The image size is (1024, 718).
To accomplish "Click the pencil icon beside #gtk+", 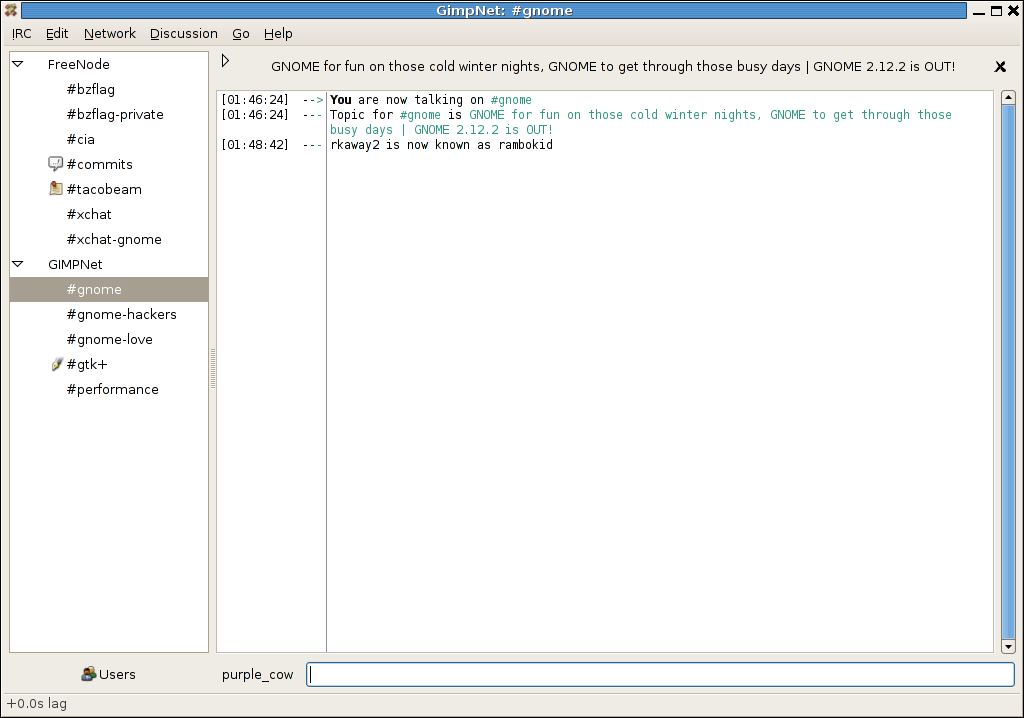I will click(x=57, y=365).
